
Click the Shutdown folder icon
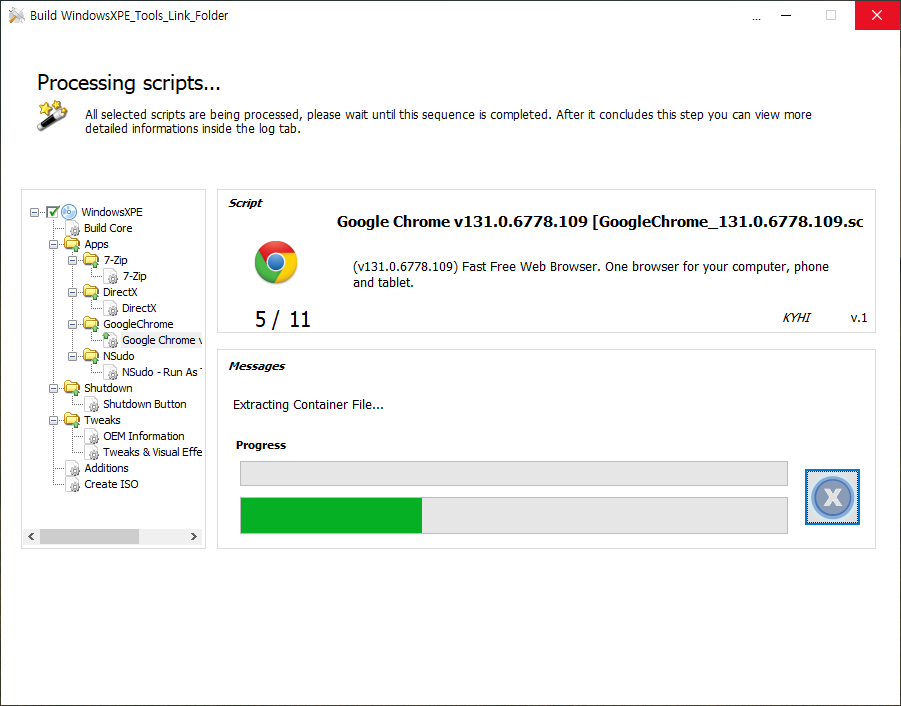pos(72,388)
